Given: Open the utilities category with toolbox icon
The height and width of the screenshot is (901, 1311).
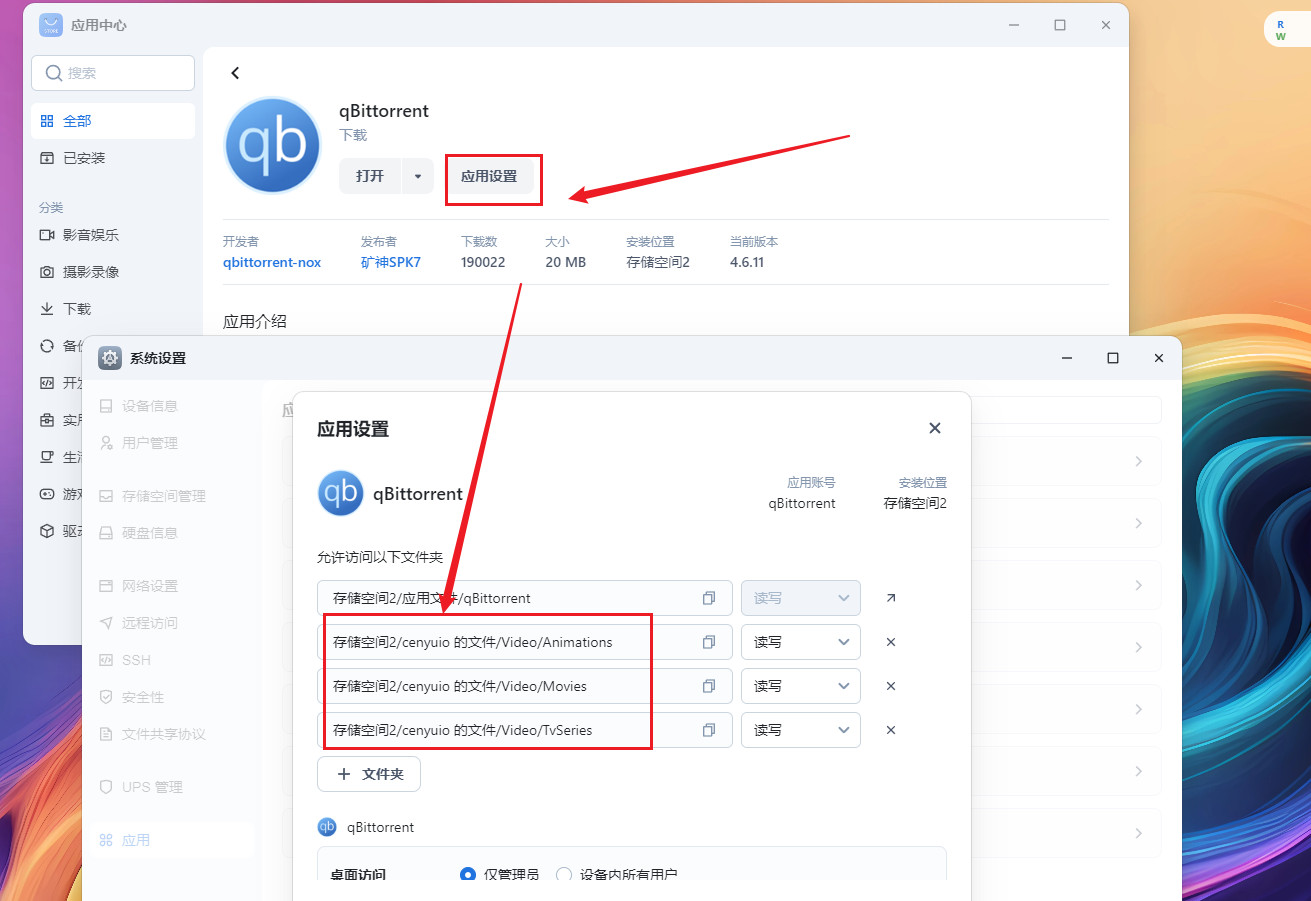Looking at the screenshot, I should [47, 420].
